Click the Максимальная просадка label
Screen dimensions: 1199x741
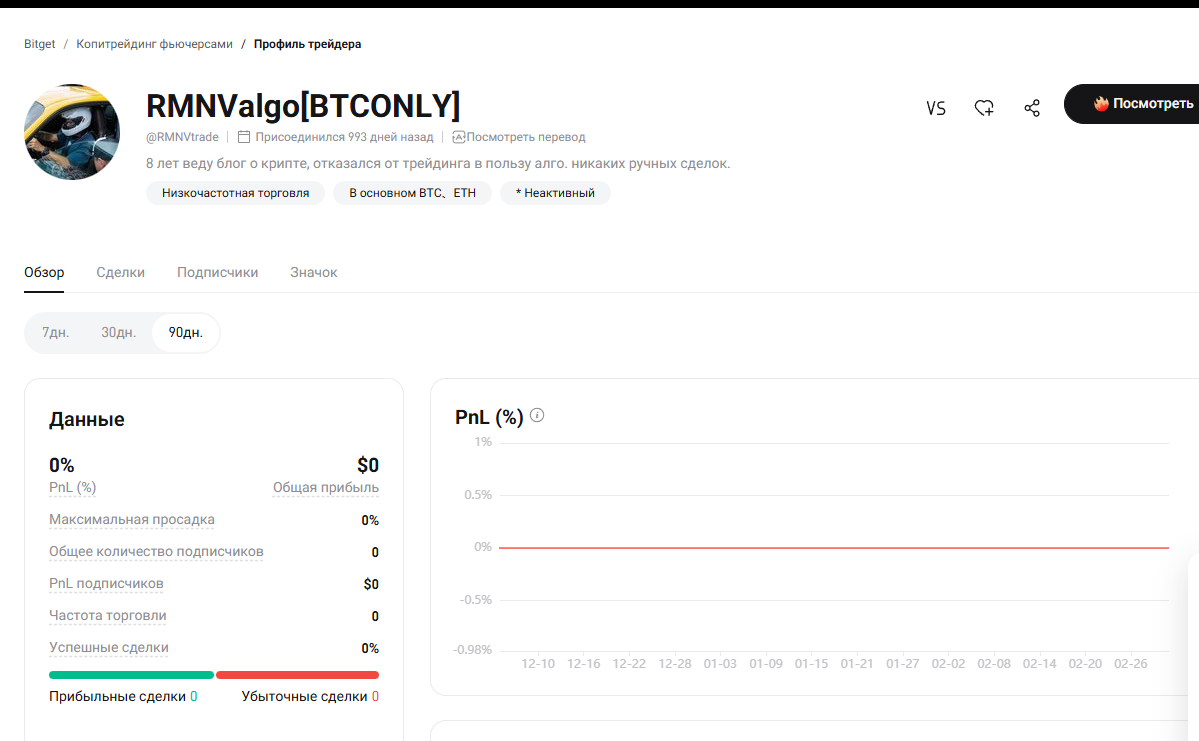pos(132,519)
